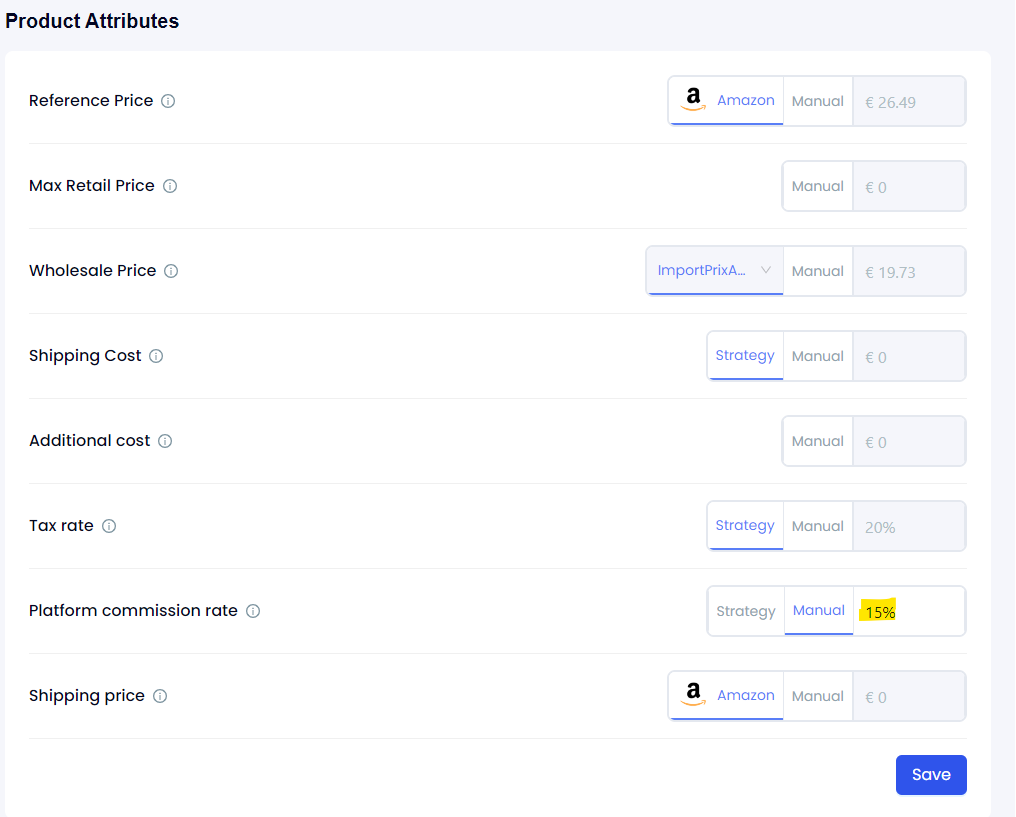This screenshot has height=817, width=1016.
Task: Select Amazon source for Reference Price
Action: 727,101
